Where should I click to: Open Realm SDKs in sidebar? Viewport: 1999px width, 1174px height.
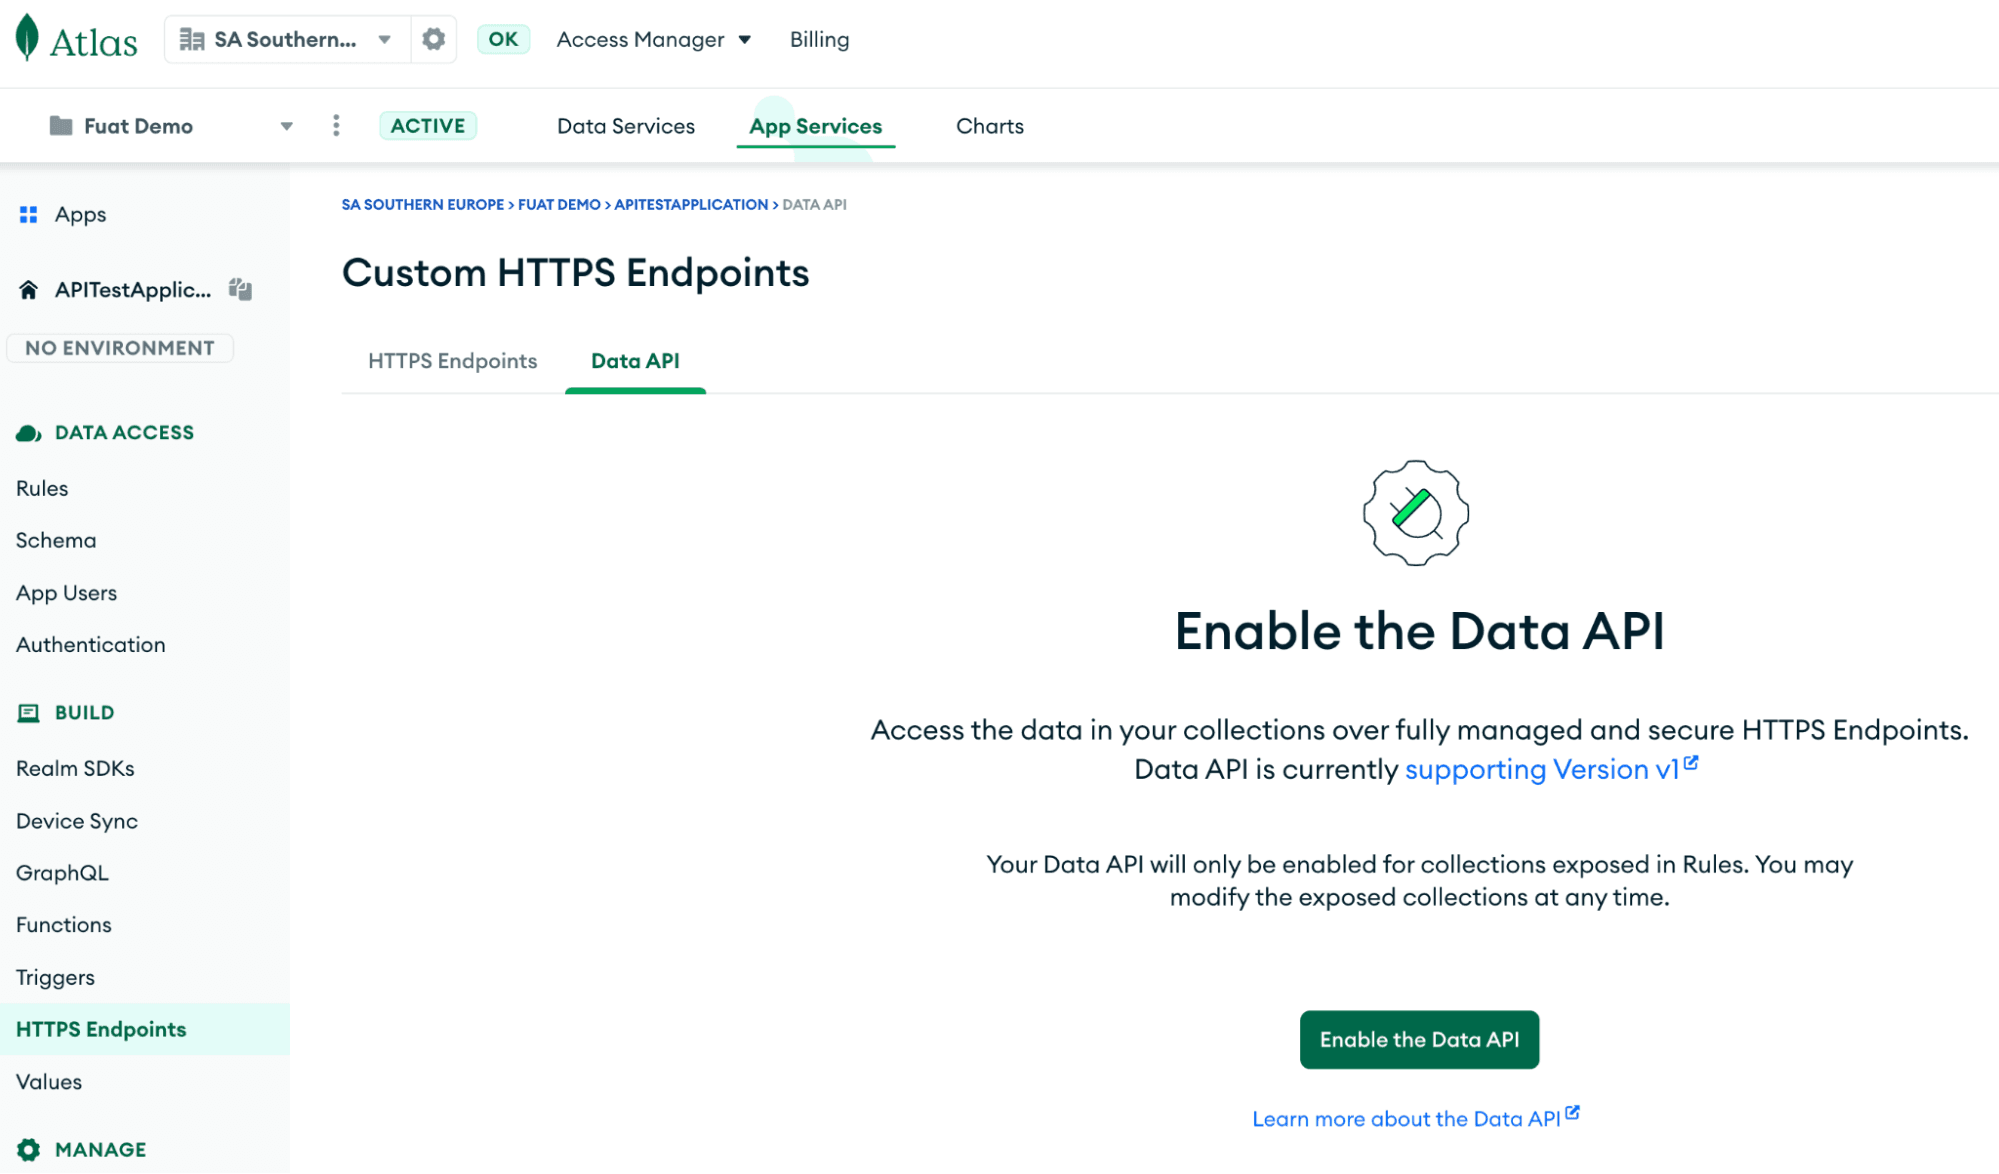coord(75,768)
